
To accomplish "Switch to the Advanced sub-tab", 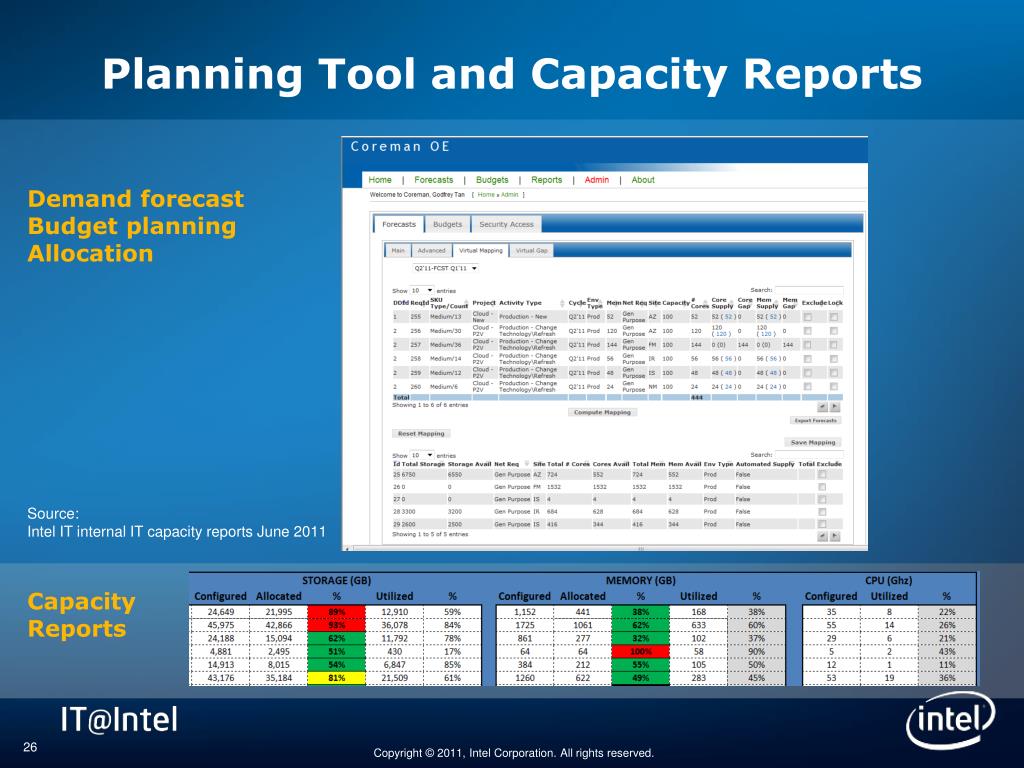I will [431, 250].
